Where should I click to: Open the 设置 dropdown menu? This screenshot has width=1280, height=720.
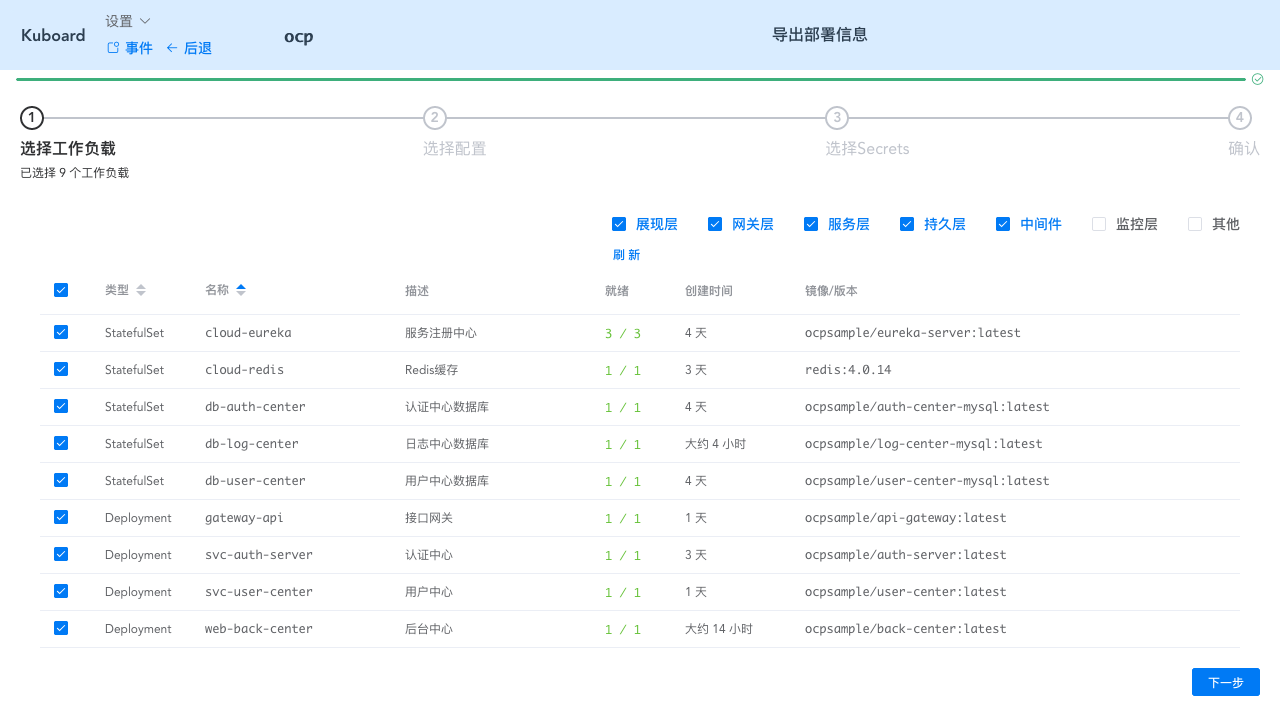point(128,21)
